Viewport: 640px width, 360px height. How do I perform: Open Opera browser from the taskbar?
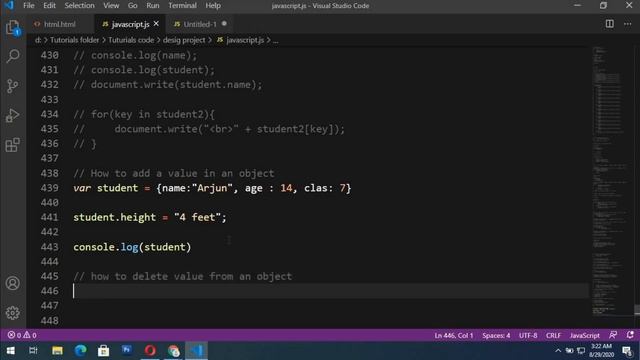click(150, 351)
